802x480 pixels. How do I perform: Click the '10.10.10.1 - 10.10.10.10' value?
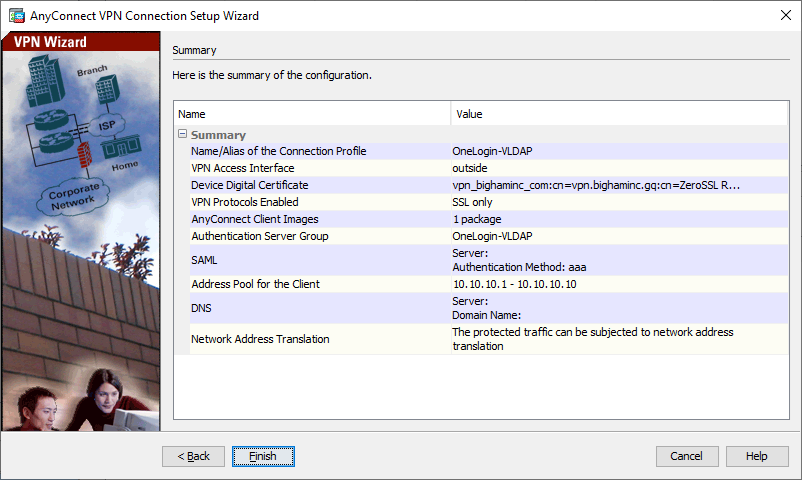click(515, 284)
